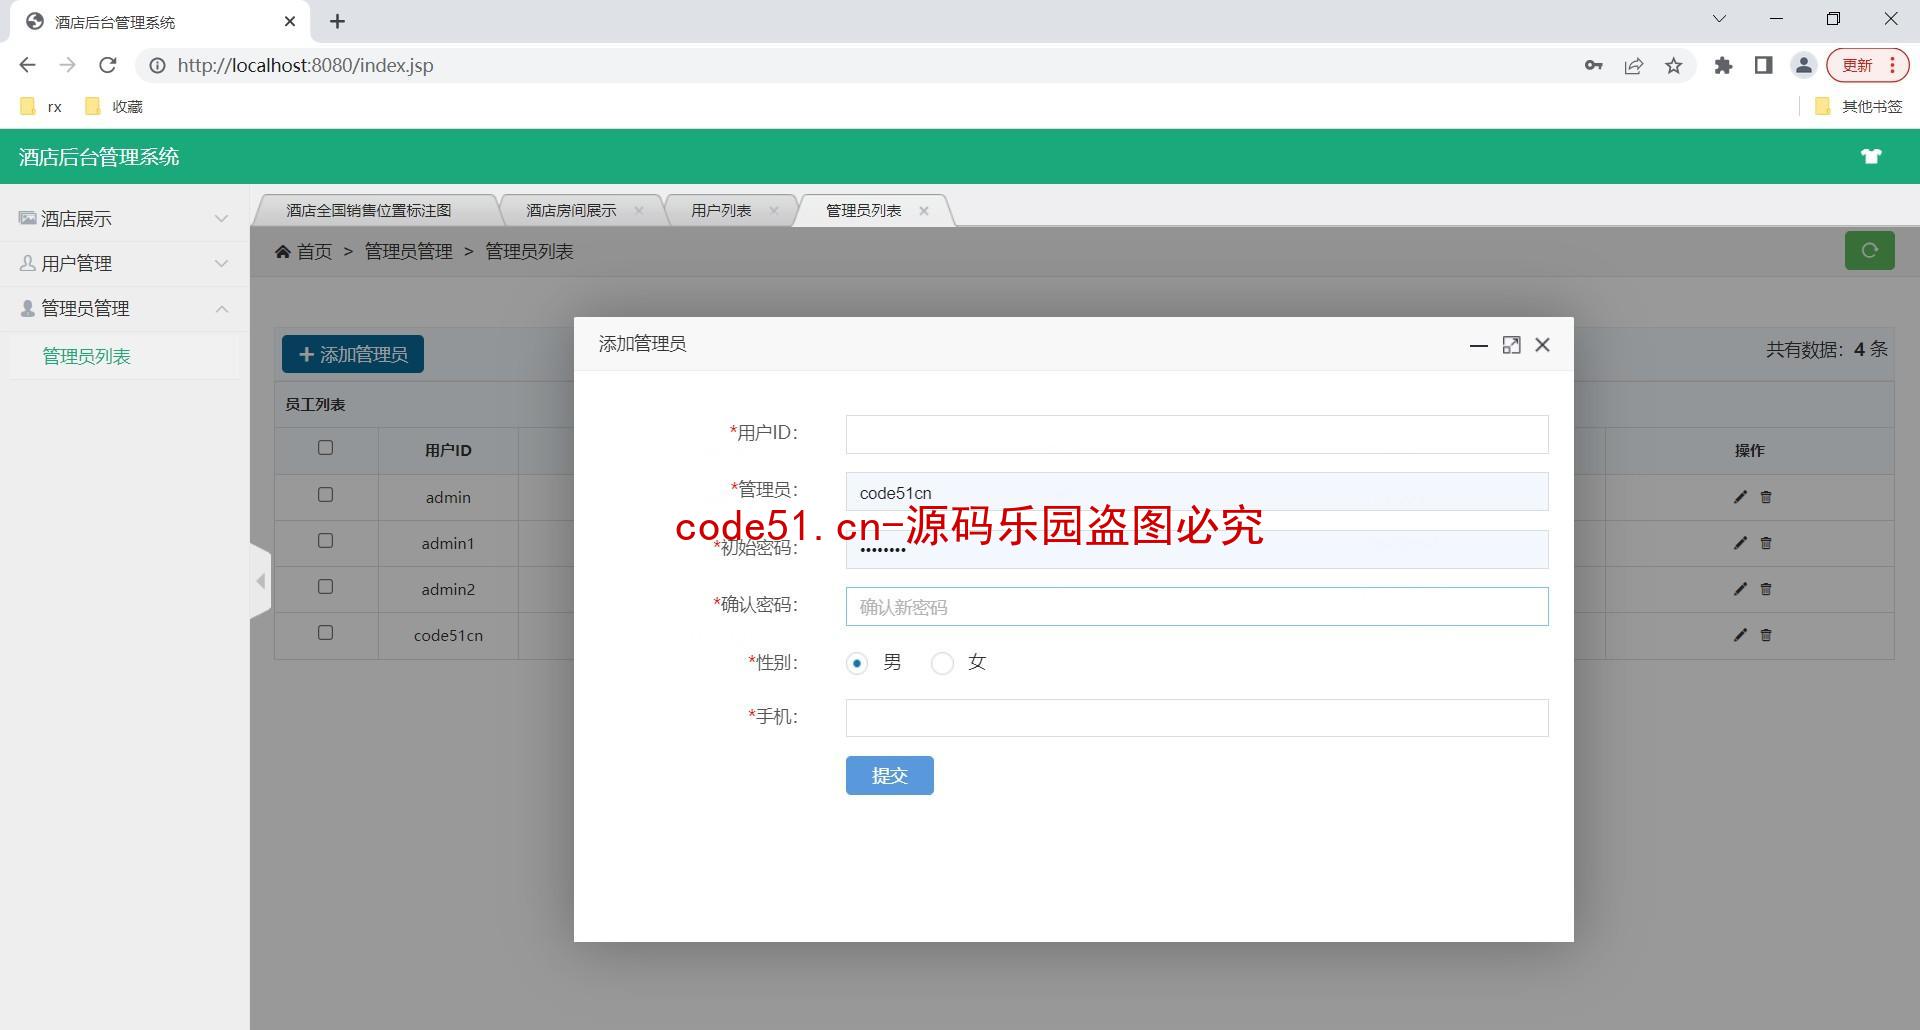Expand the 酒店展示 sidebar menu
The image size is (1920, 1030).
pos(124,218)
